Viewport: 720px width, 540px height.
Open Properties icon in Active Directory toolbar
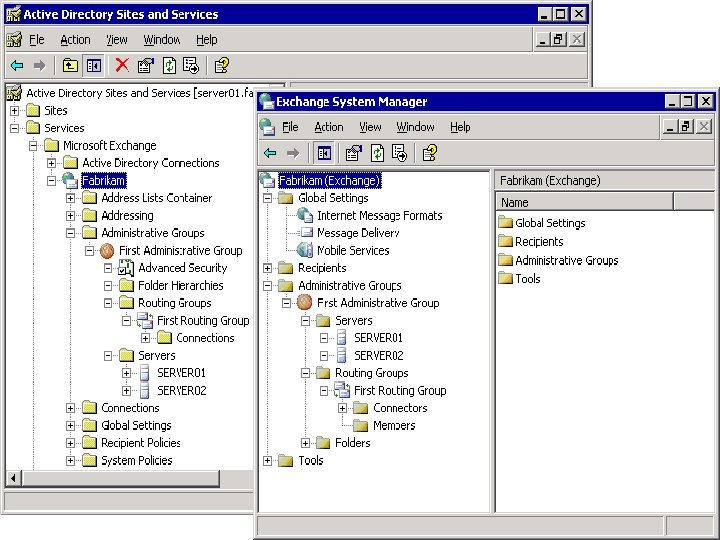click(x=146, y=66)
